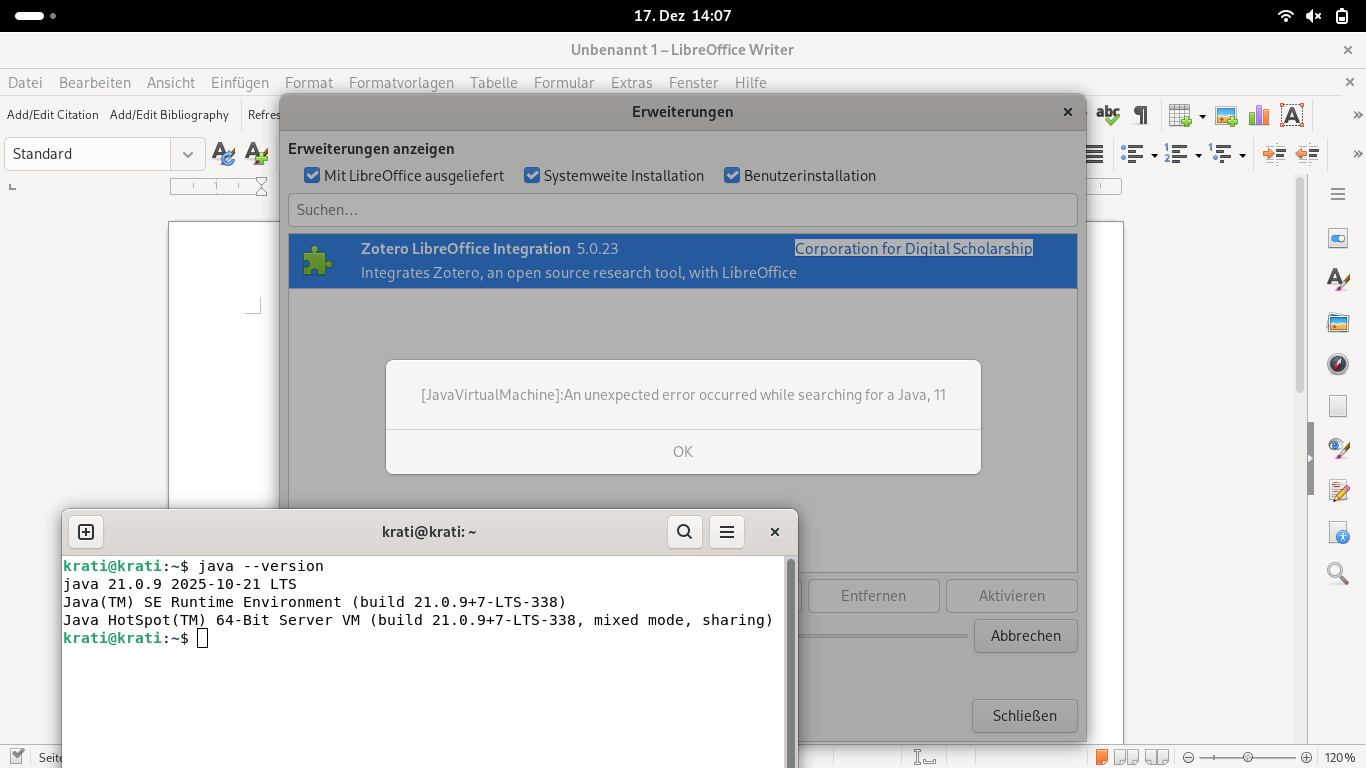Expand the outline format dropdown arrow

click(x=1242, y=155)
